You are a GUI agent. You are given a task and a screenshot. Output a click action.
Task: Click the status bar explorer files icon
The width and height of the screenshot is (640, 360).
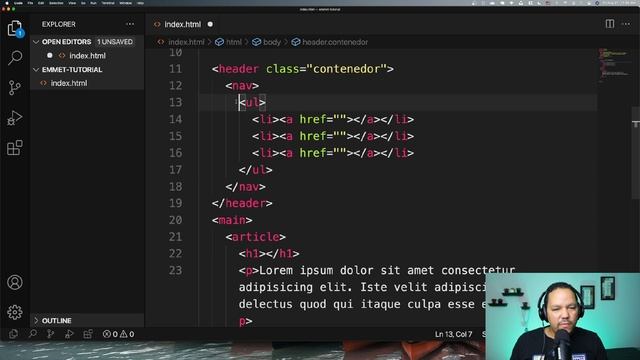click(x=13, y=334)
